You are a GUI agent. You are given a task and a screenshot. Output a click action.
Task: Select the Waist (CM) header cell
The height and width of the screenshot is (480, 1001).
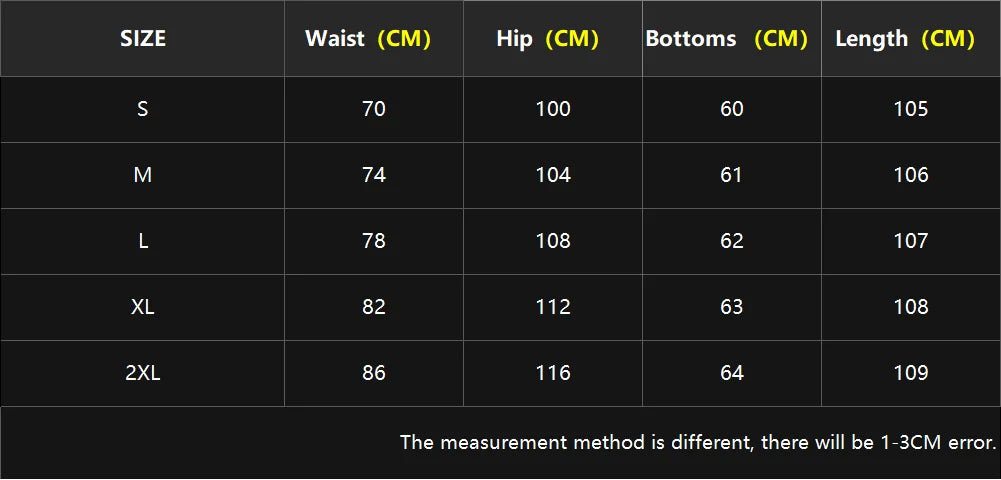[x=373, y=39]
